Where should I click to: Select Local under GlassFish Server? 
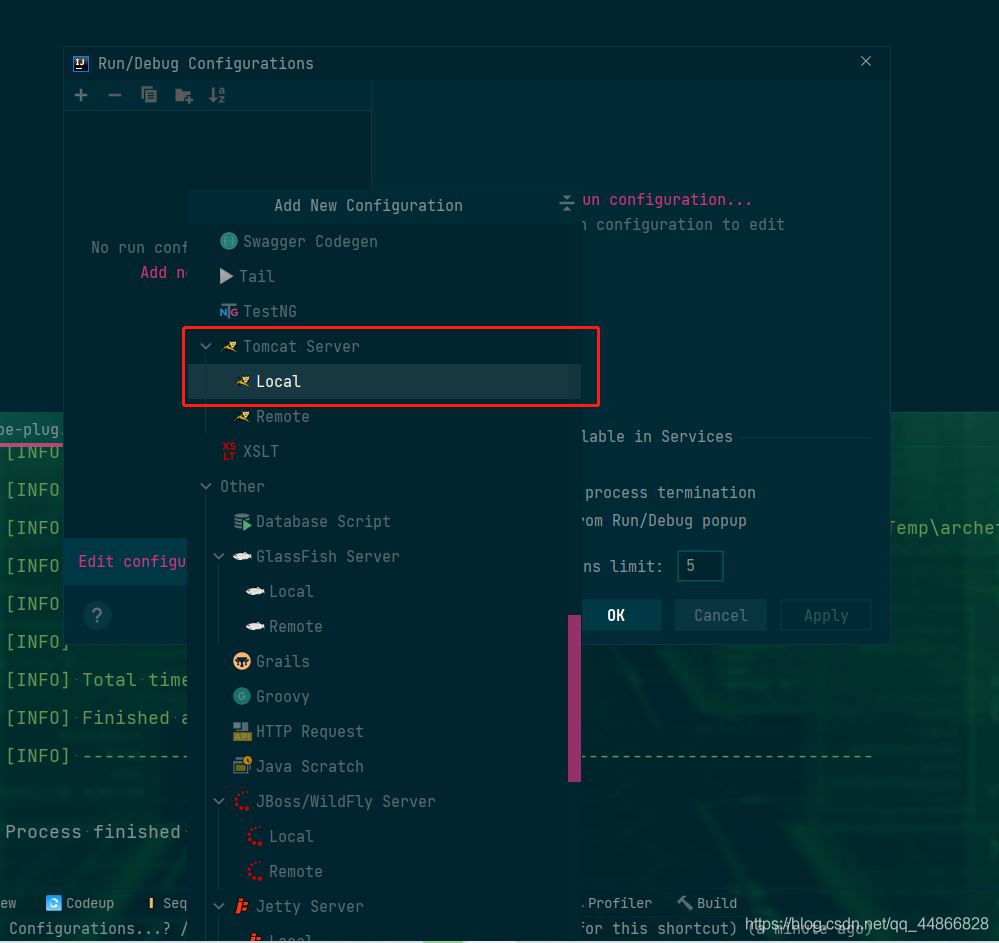pos(384,592)
